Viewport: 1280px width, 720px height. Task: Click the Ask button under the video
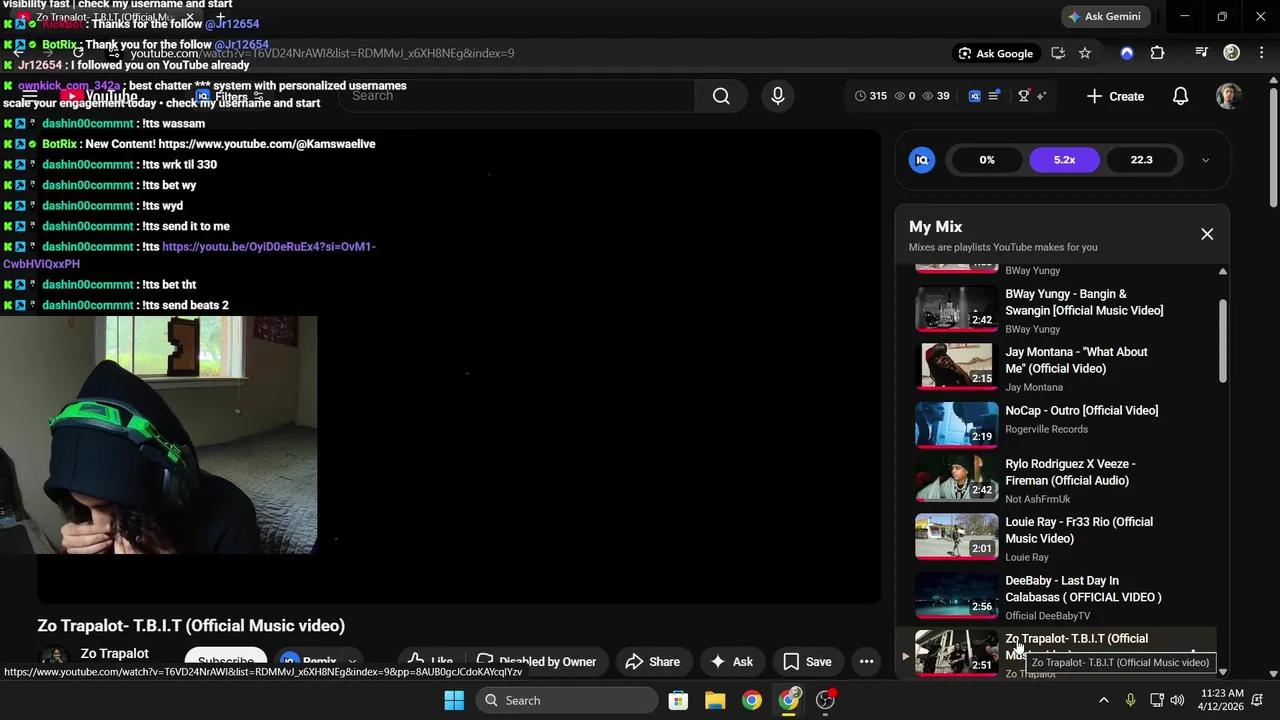[731, 661]
